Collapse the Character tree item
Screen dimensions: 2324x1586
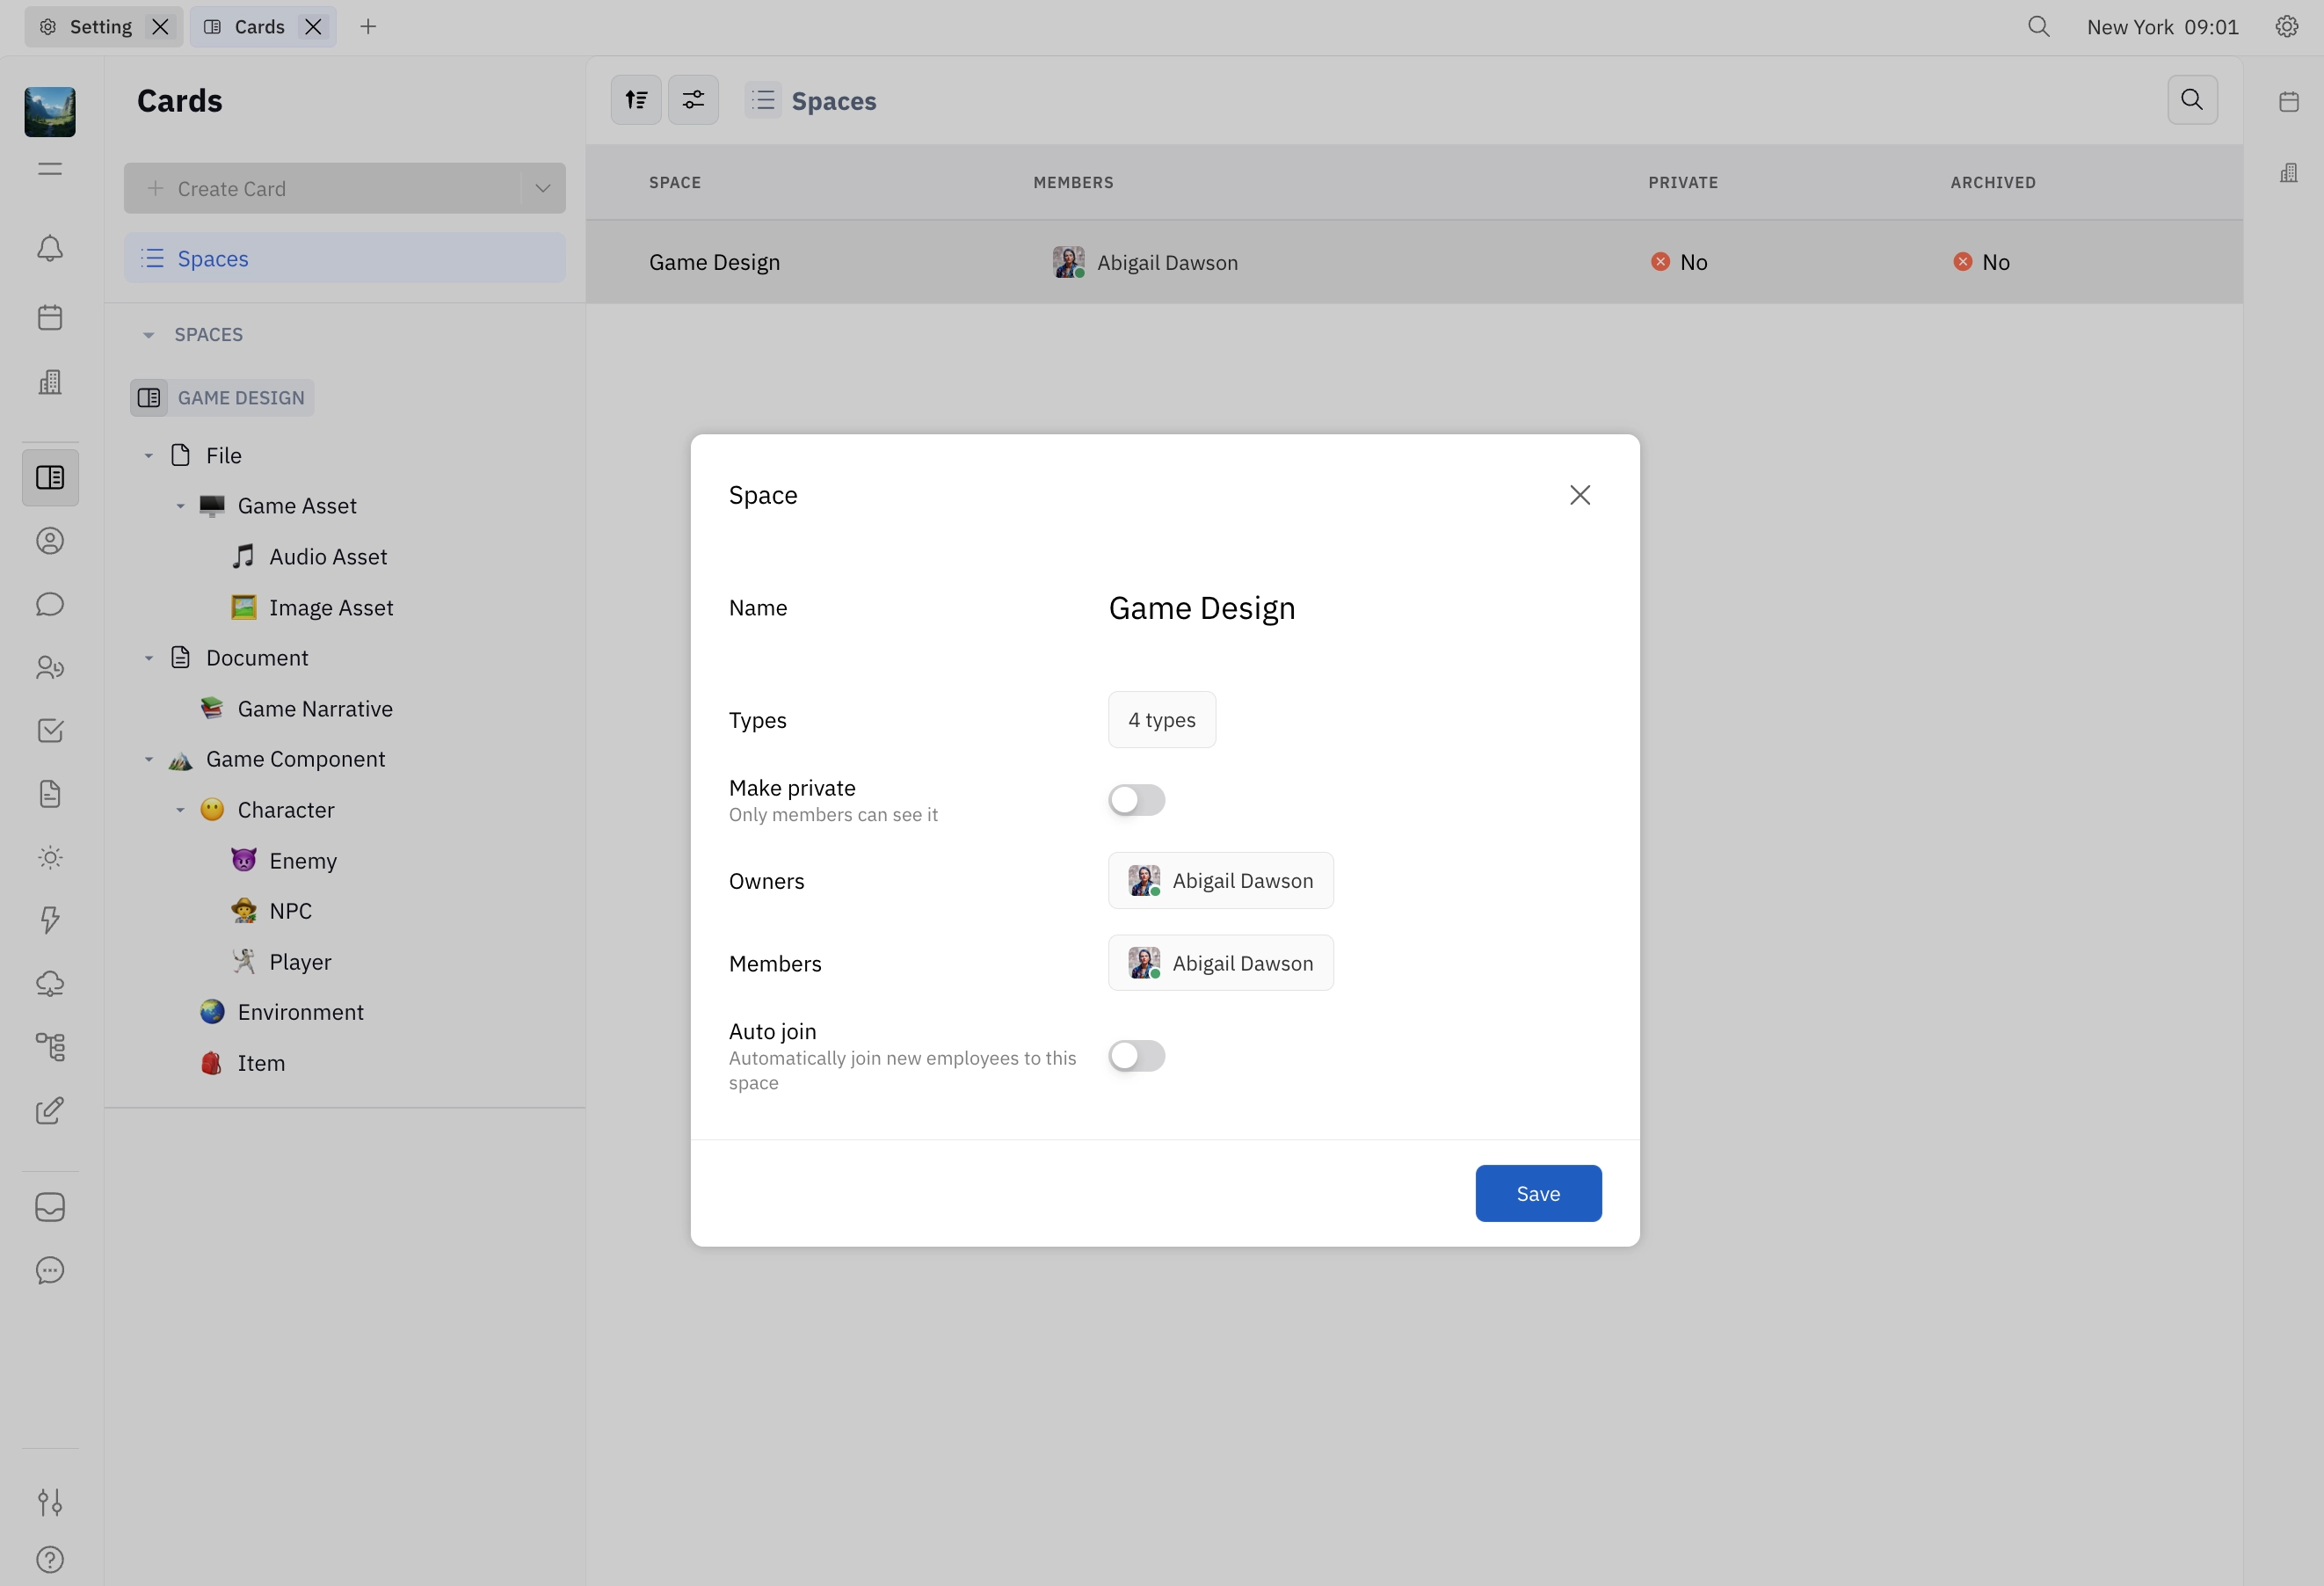(x=181, y=810)
